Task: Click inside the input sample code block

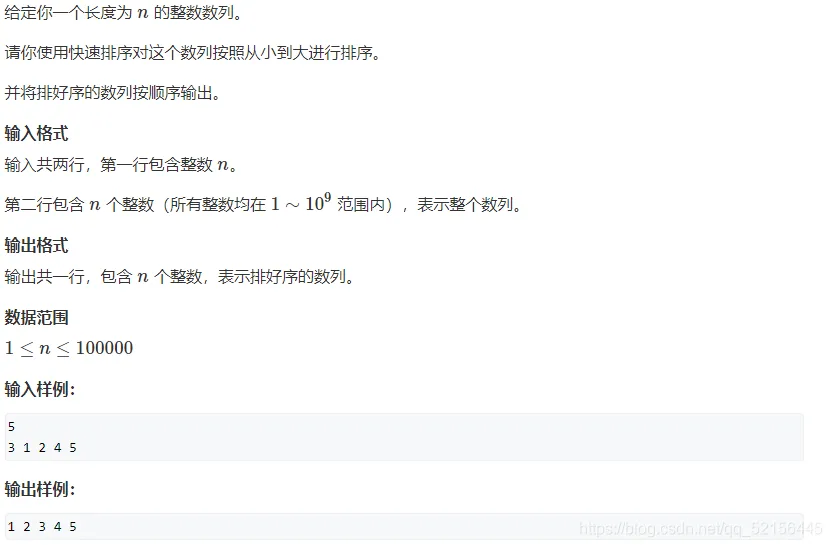Action: [x=404, y=437]
